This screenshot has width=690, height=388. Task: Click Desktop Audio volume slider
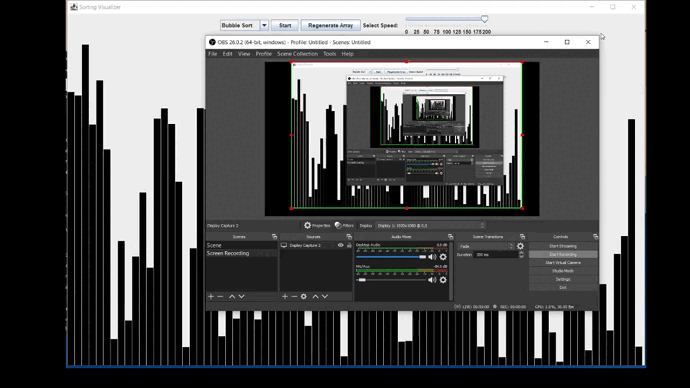(391, 257)
